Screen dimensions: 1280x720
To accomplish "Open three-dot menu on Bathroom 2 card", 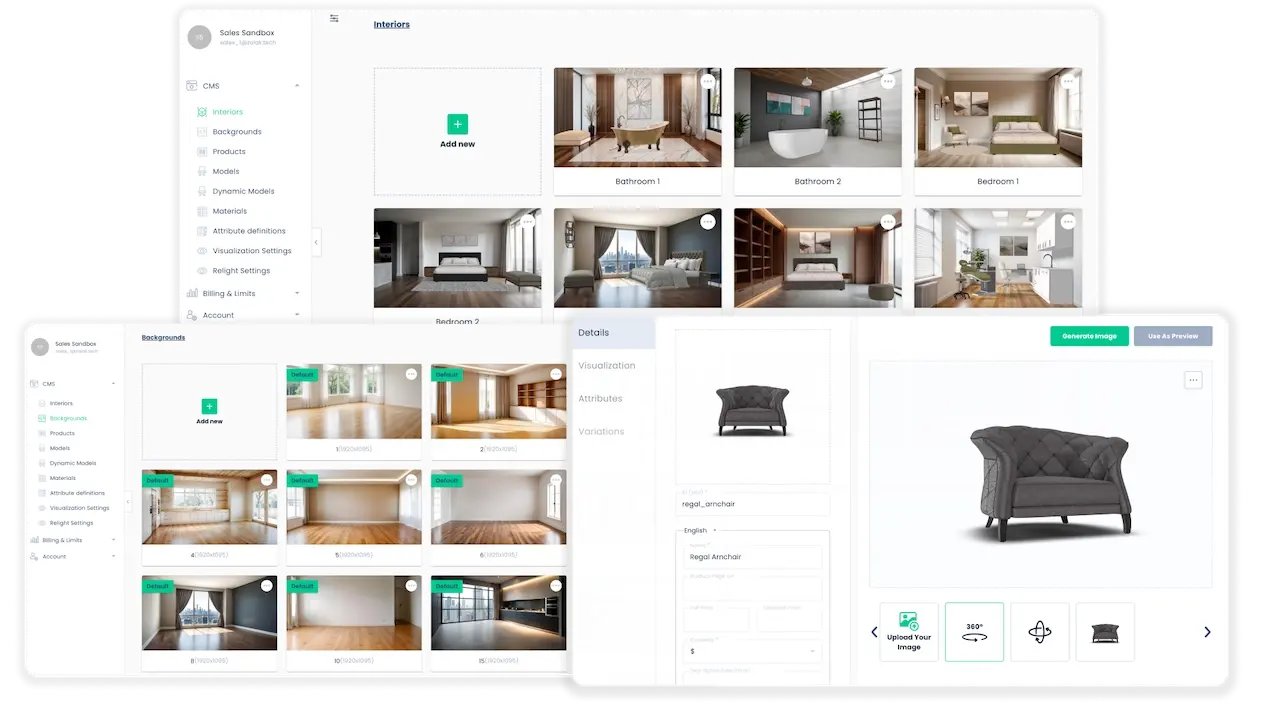I will pos(888,82).
